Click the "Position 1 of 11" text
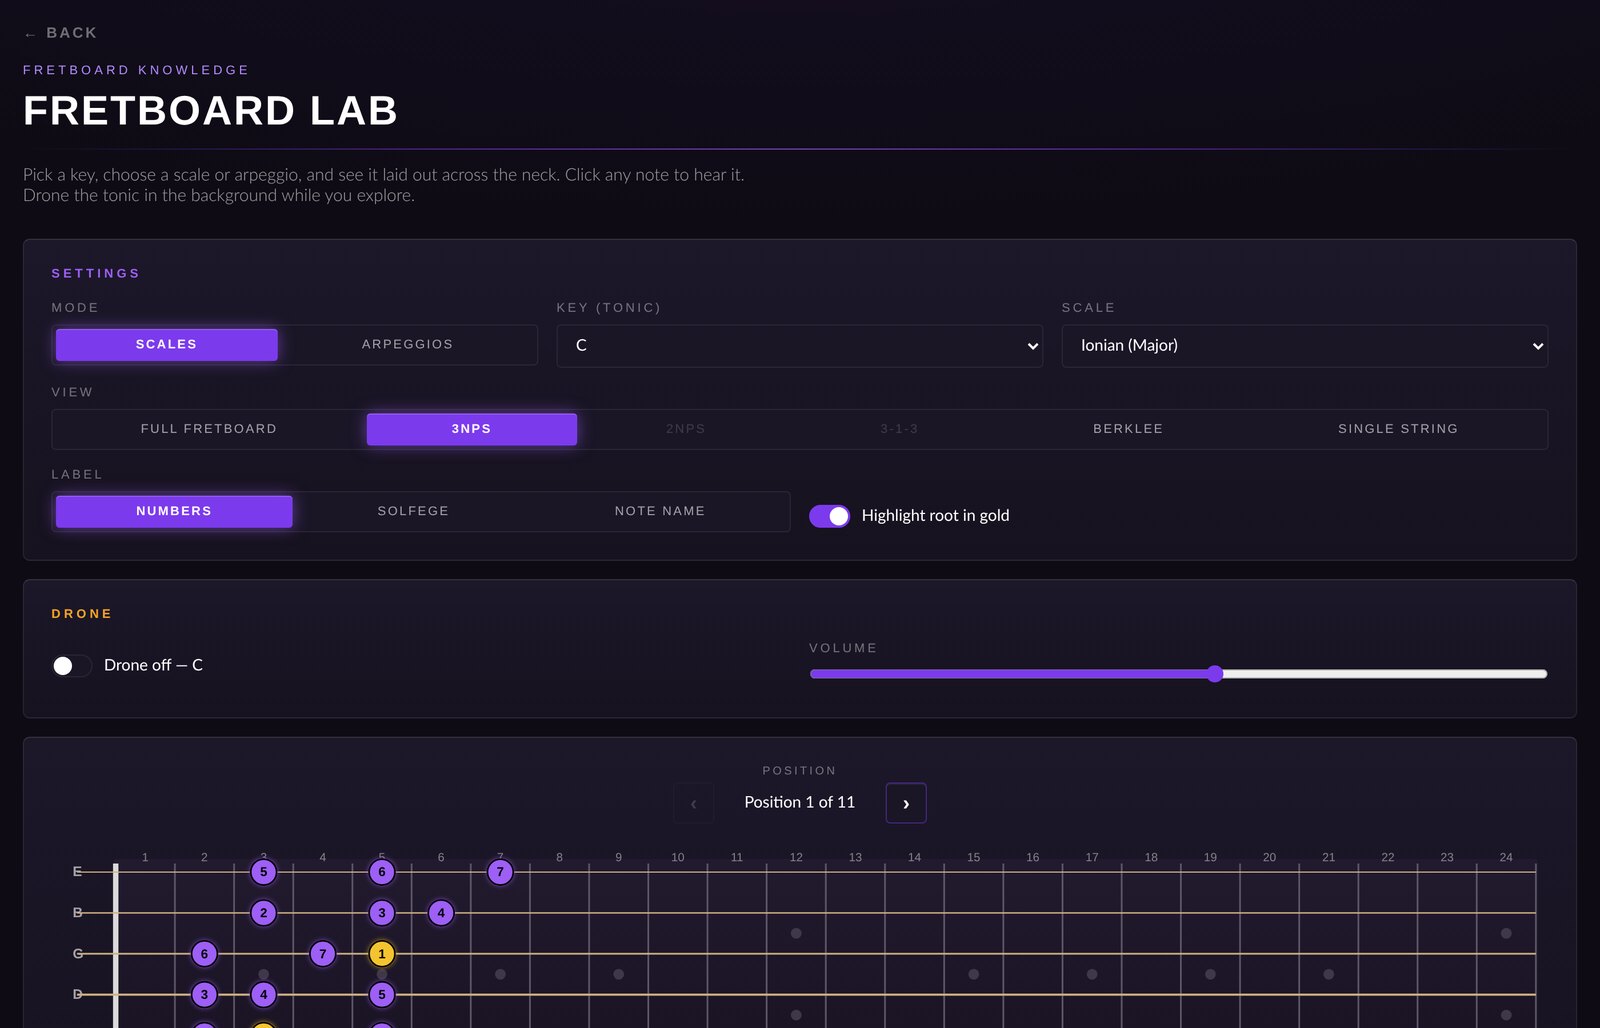 tap(800, 802)
